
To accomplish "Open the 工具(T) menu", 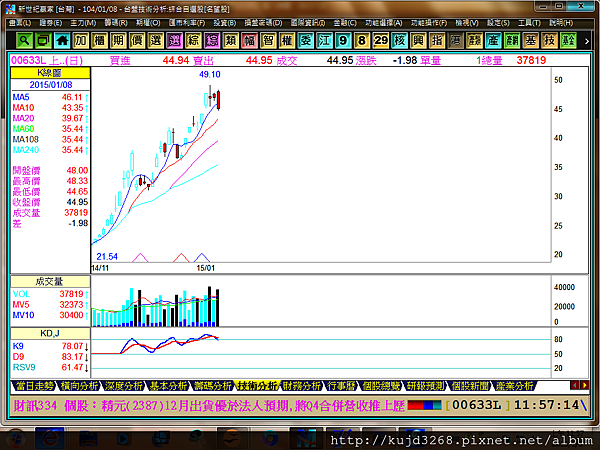I will click(x=529, y=23).
